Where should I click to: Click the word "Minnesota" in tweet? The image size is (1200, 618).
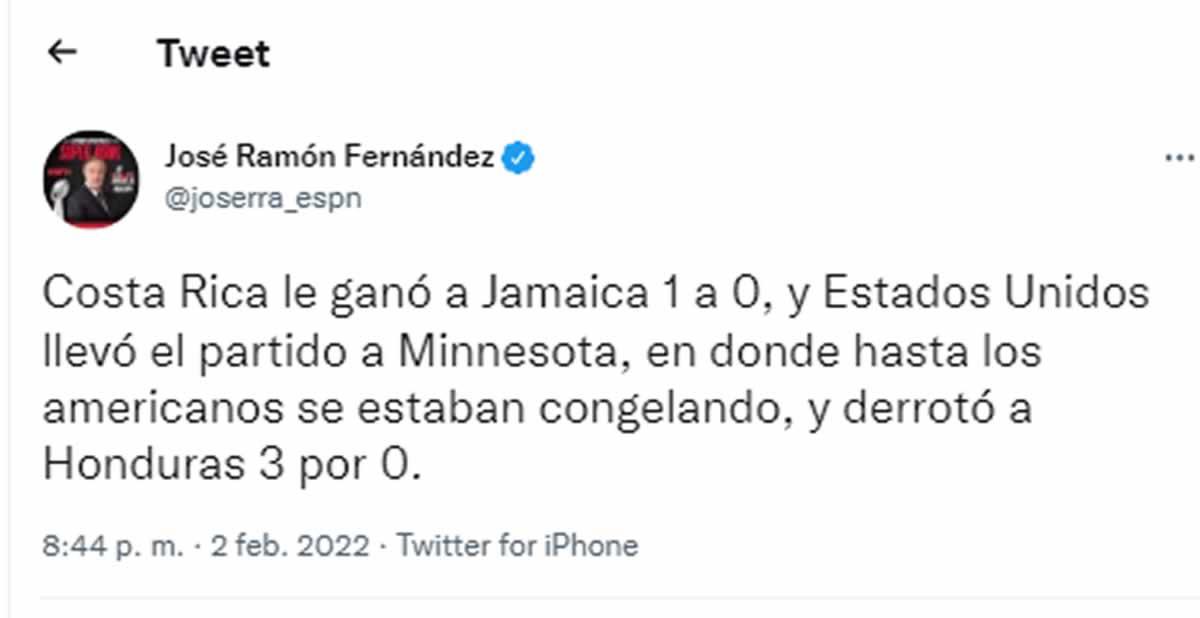tap(503, 352)
